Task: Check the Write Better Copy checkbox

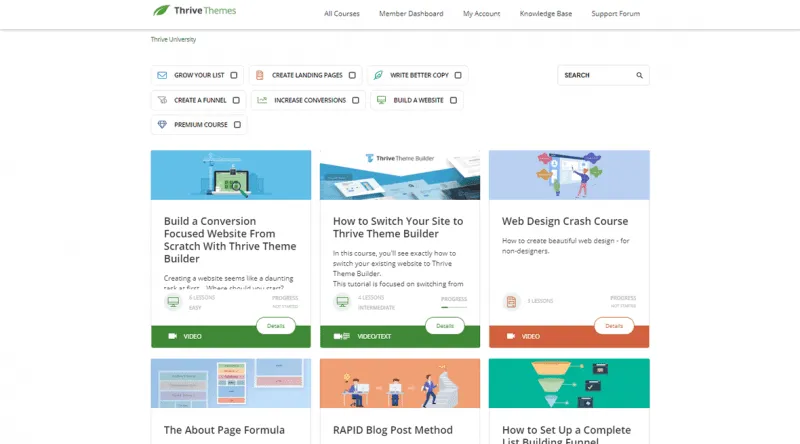Action: click(x=458, y=75)
